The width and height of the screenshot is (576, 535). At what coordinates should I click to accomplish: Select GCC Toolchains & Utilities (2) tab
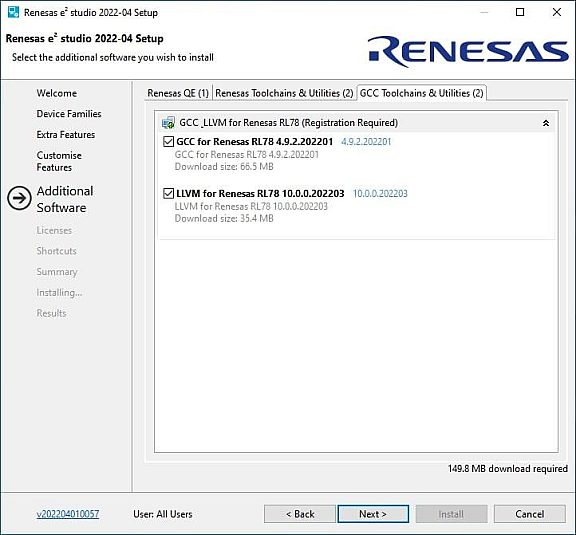pyautogui.click(x=421, y=93)
